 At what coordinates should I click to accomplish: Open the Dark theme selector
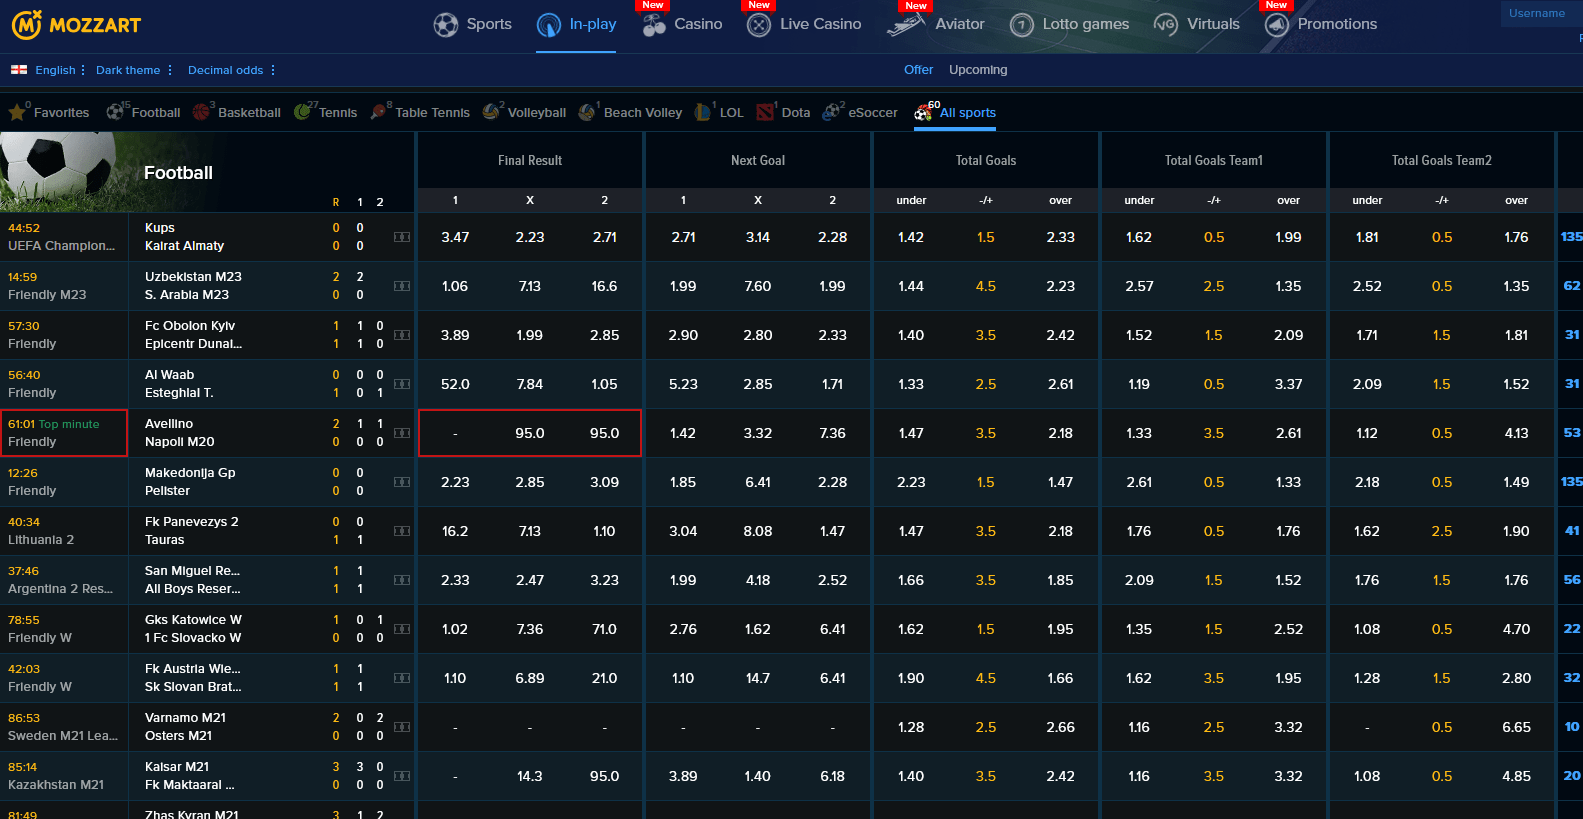pyautogui.click(x=134, y=70)
